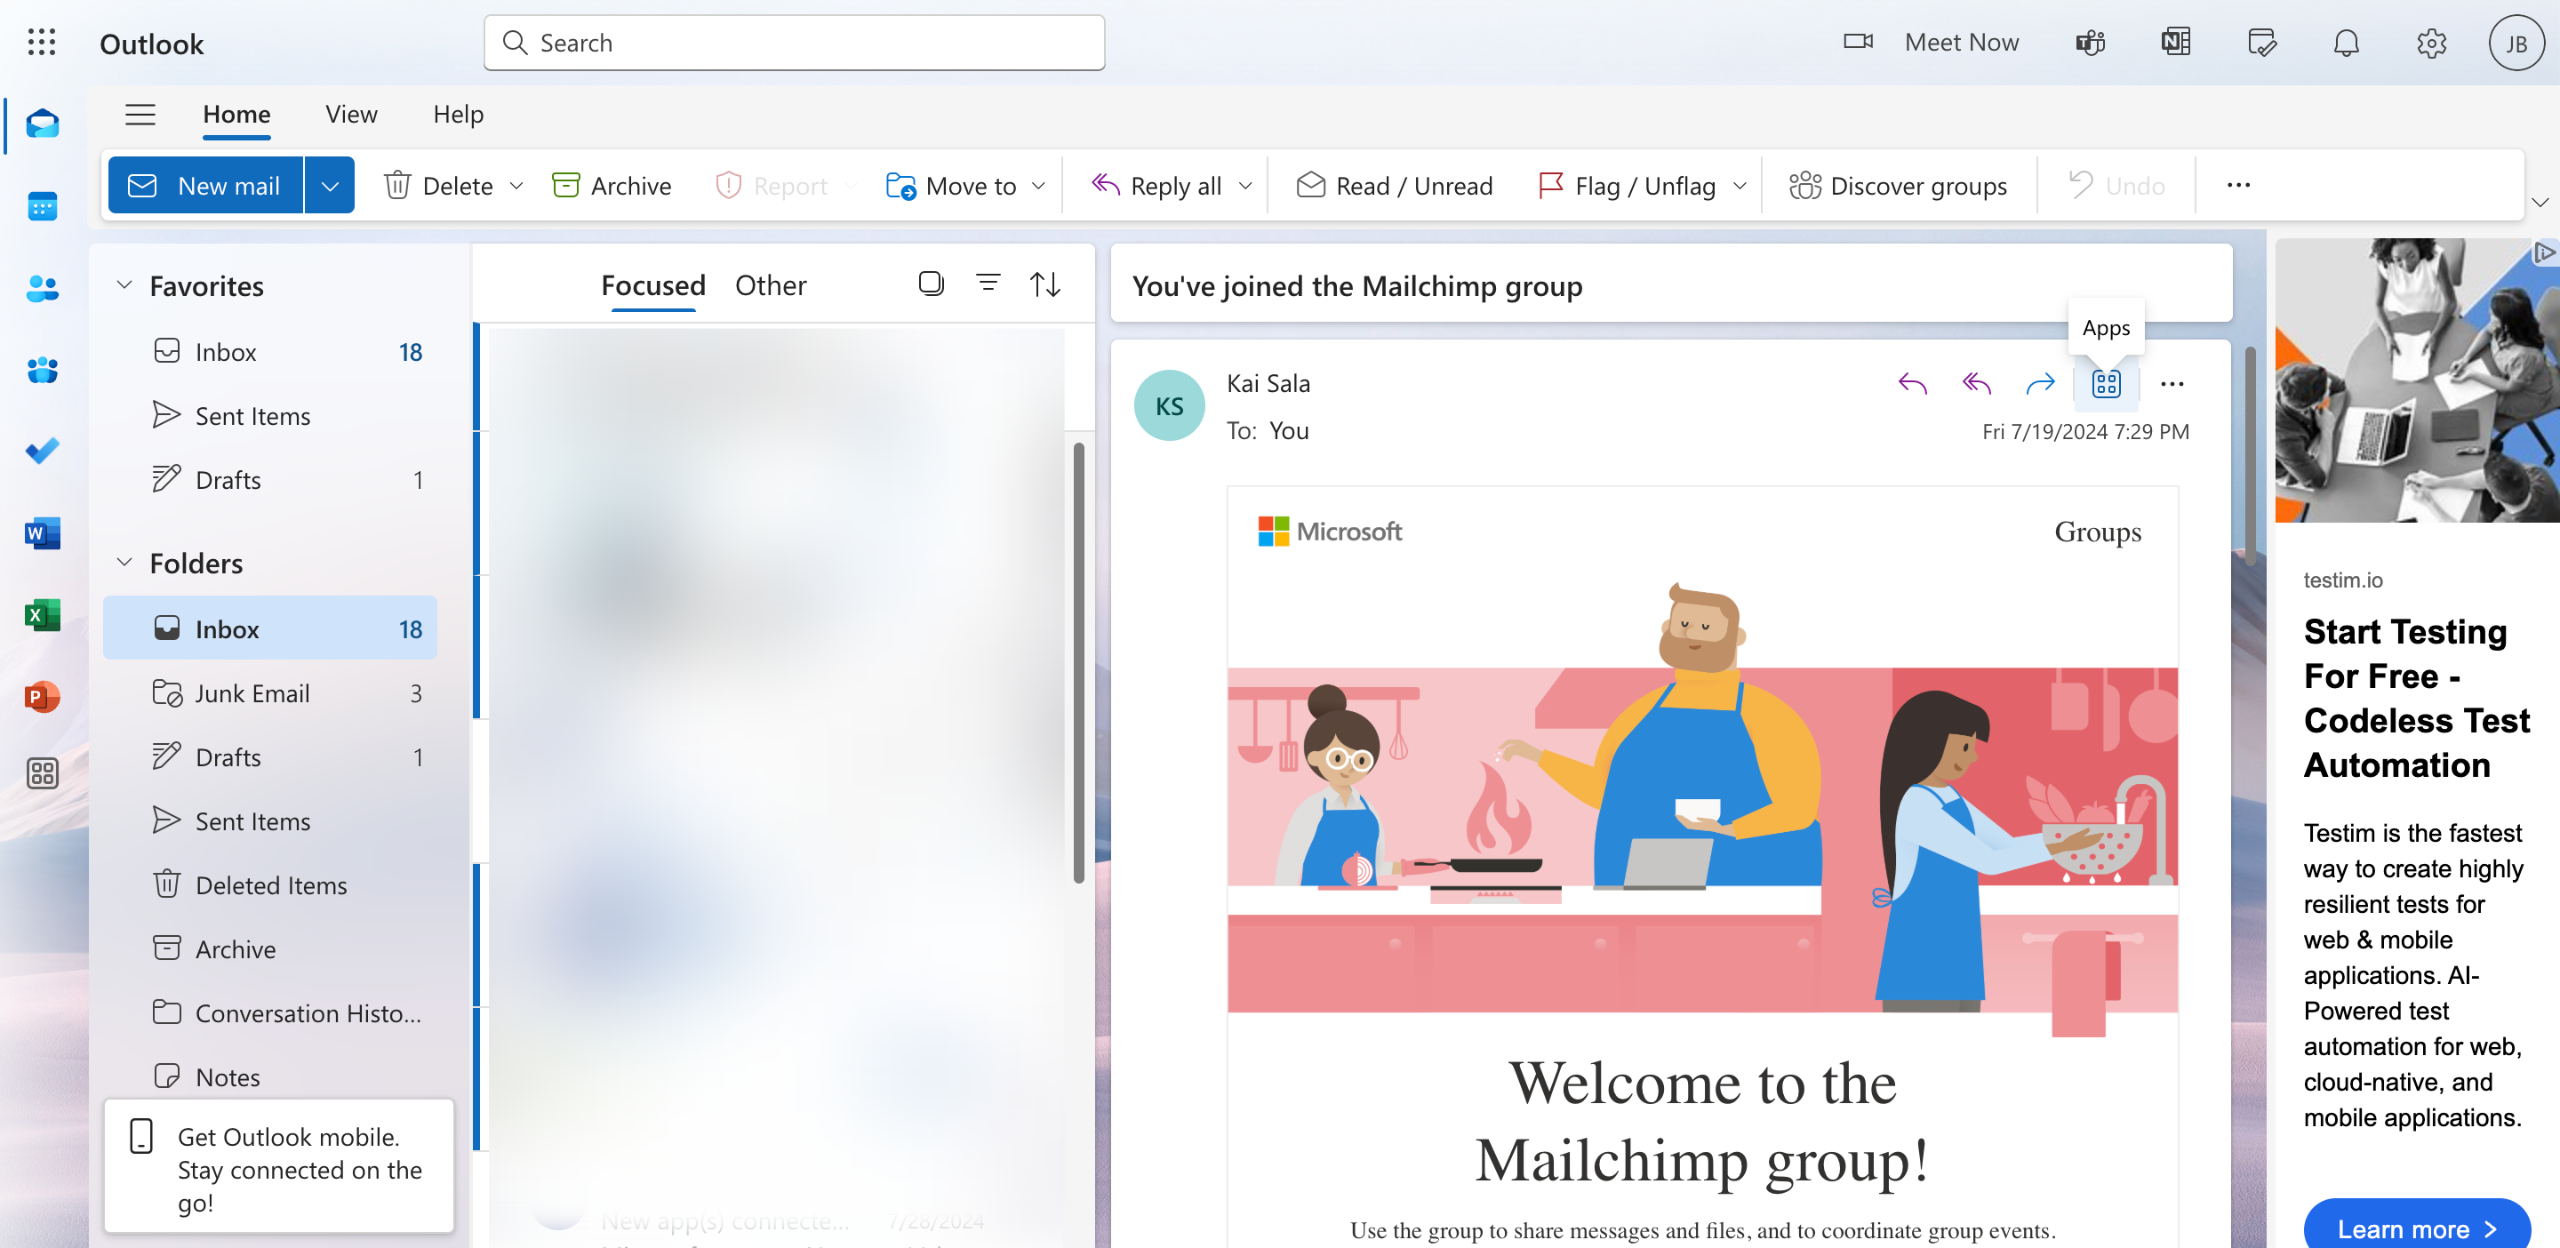
Task: Toggle the select all messages checkbox icon
Action: (x=931, y=284)
